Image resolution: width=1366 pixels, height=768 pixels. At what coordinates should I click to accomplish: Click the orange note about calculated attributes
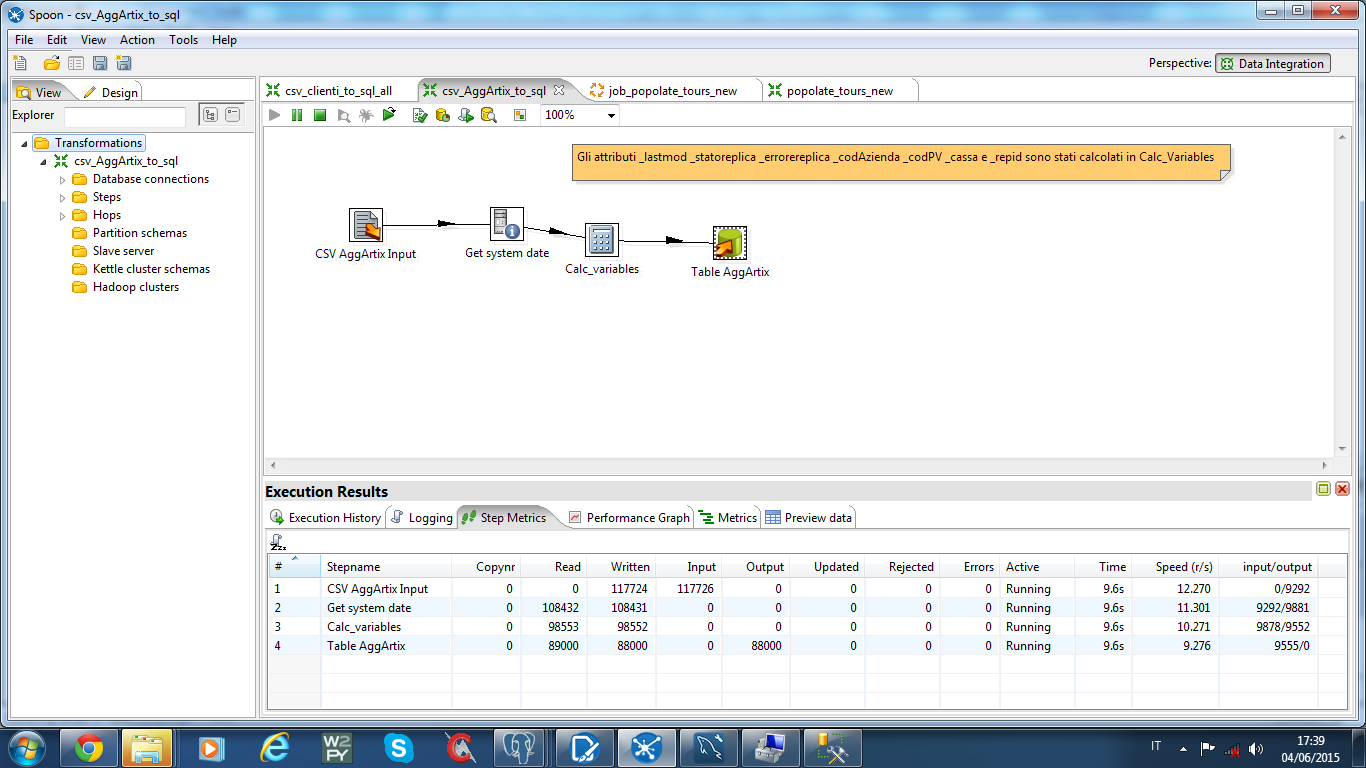coord(901,164)
